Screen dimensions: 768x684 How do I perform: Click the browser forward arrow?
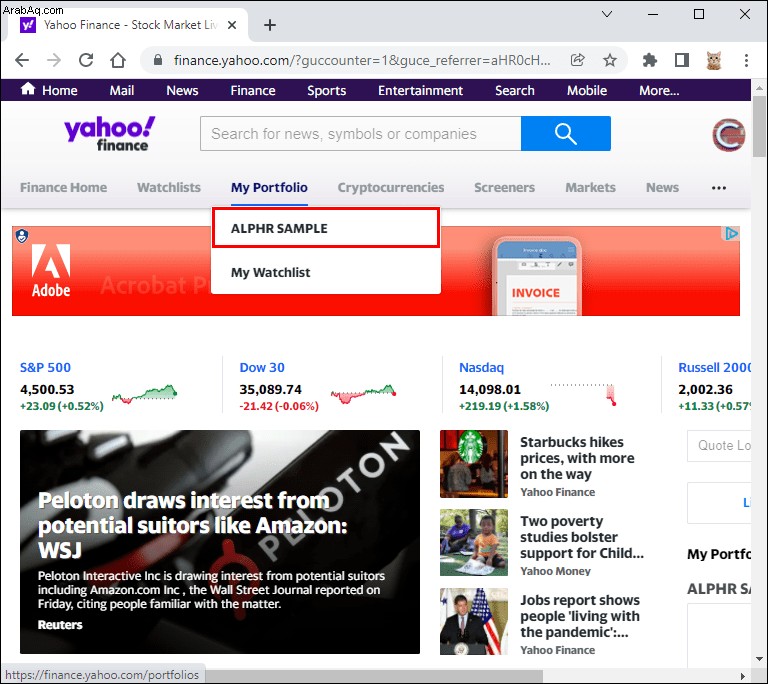pos(54,60)
